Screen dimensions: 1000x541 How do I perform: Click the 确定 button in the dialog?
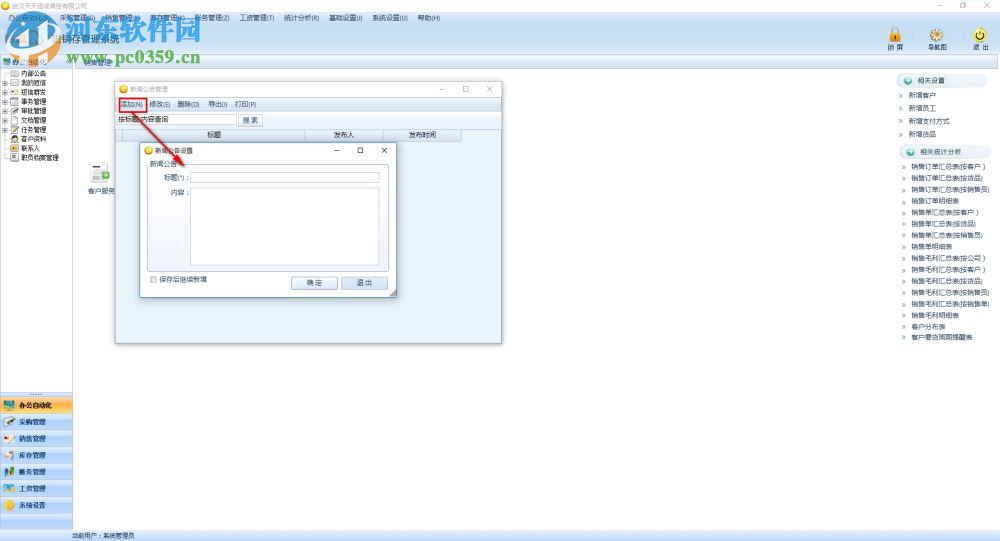pyautogui.click(x=314, y=283)
